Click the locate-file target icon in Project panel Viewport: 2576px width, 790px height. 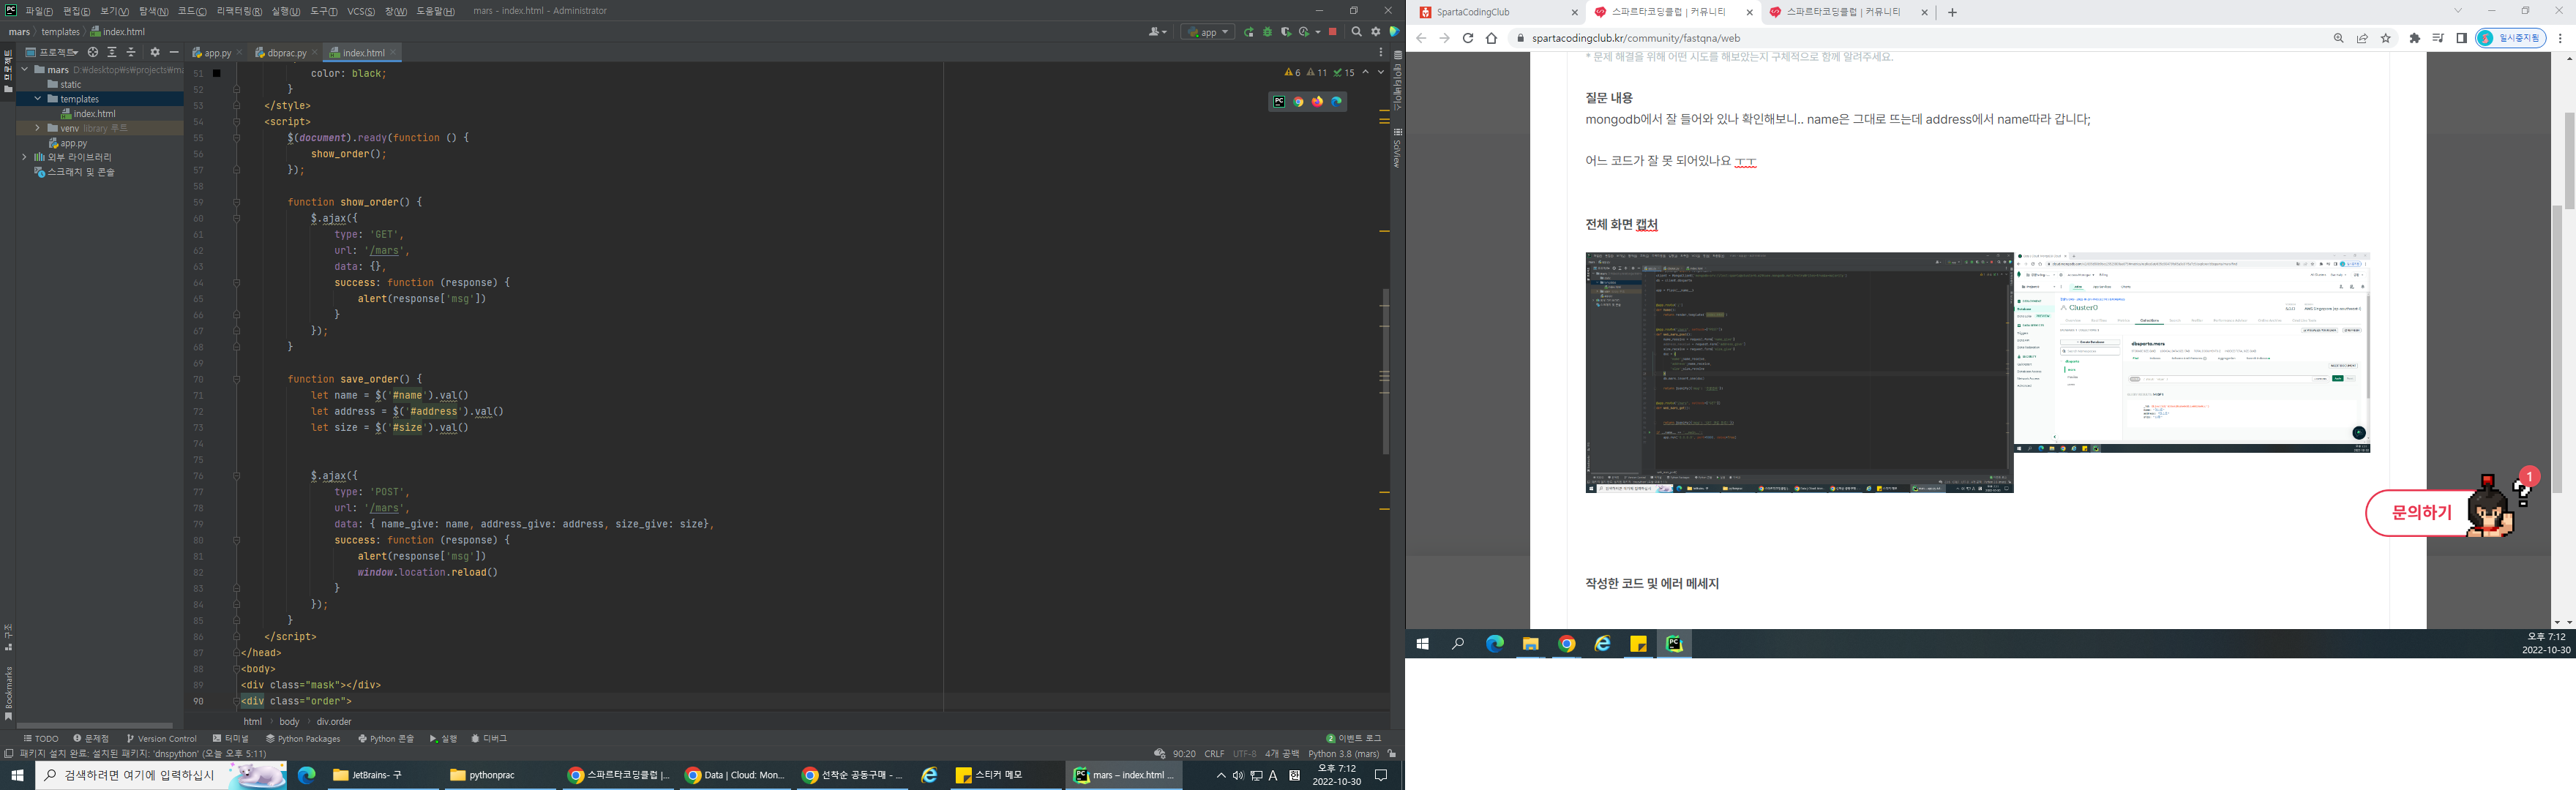pyautogui.click(x=93, y=52)
